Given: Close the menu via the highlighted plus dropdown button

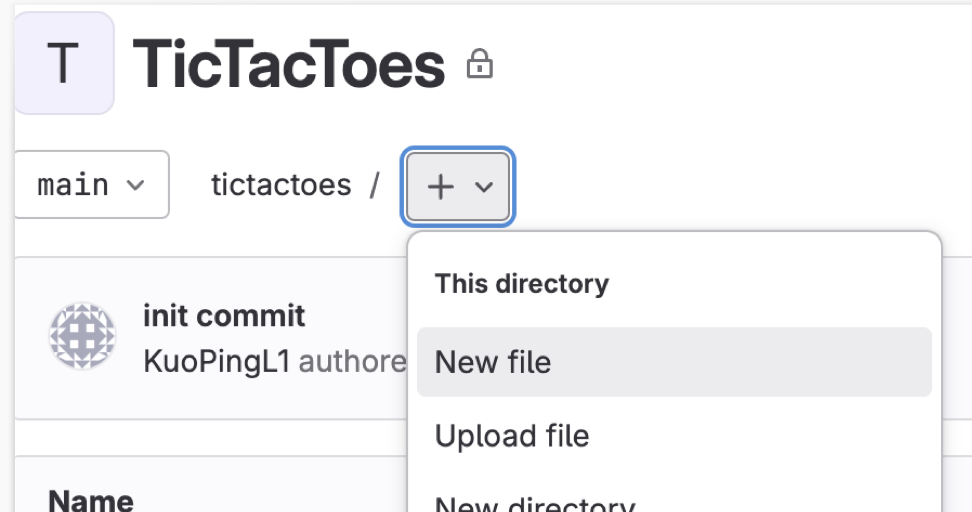Looking at the screenshot, I should pos(458,187).
